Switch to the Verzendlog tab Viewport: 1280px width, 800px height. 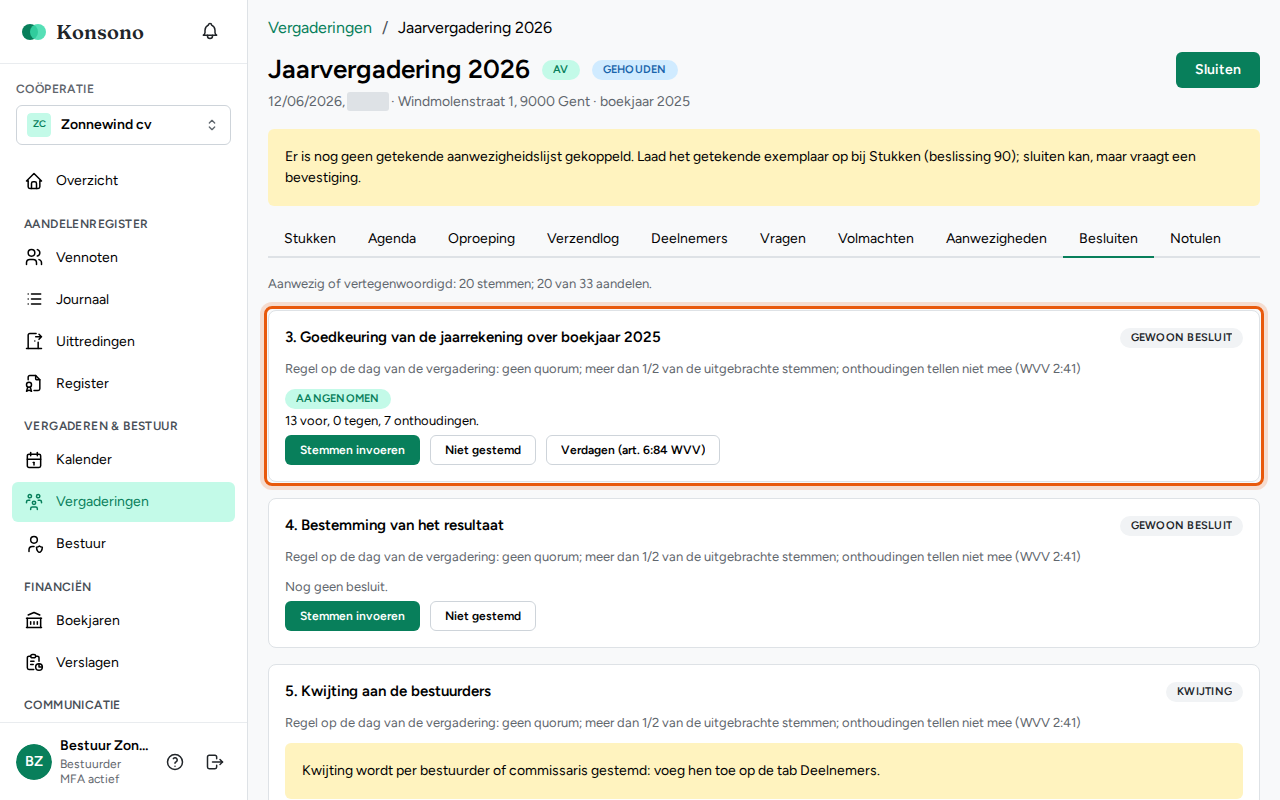click(x=583, y=239)
